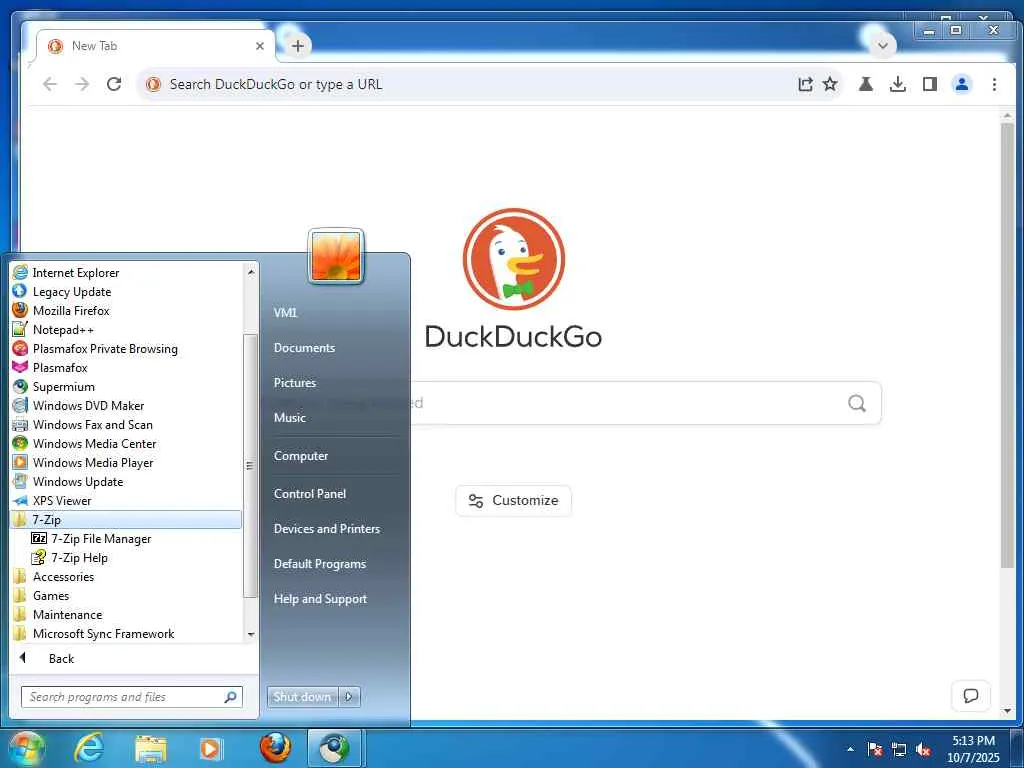
Task: Click the browser Back arrow
Action: [50, 84]
